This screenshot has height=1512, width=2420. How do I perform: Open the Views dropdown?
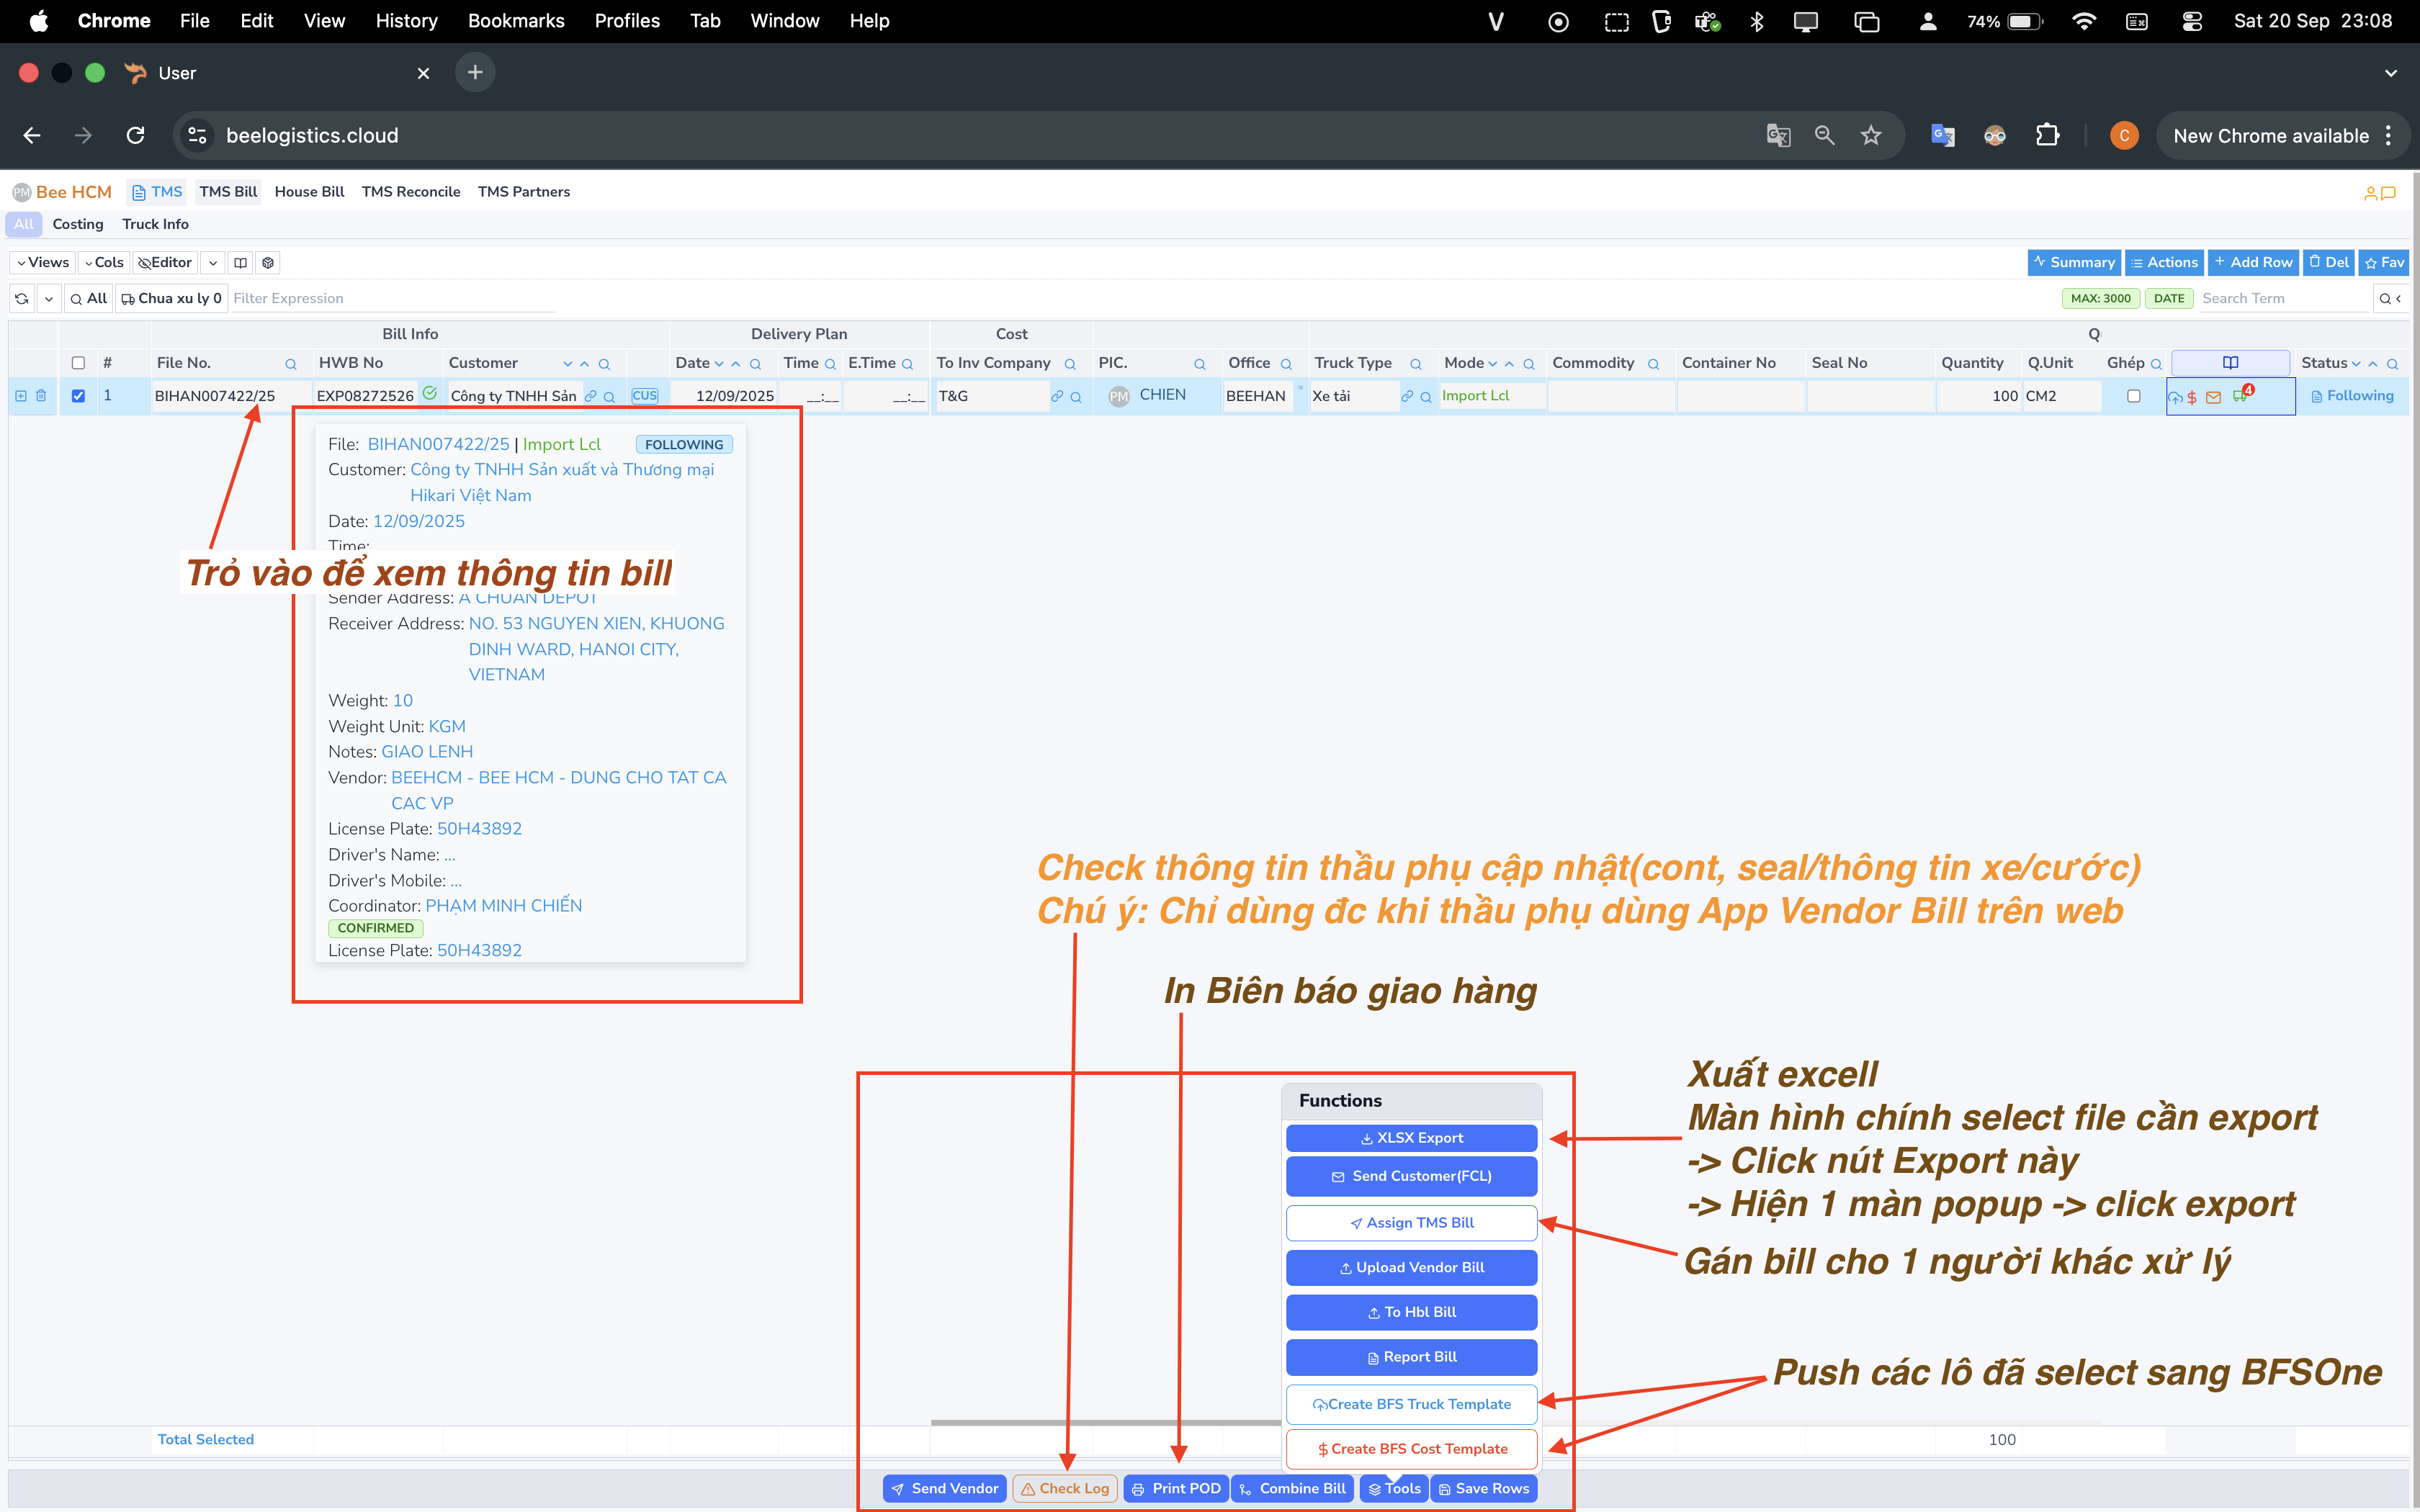click(x=43, y=263)
